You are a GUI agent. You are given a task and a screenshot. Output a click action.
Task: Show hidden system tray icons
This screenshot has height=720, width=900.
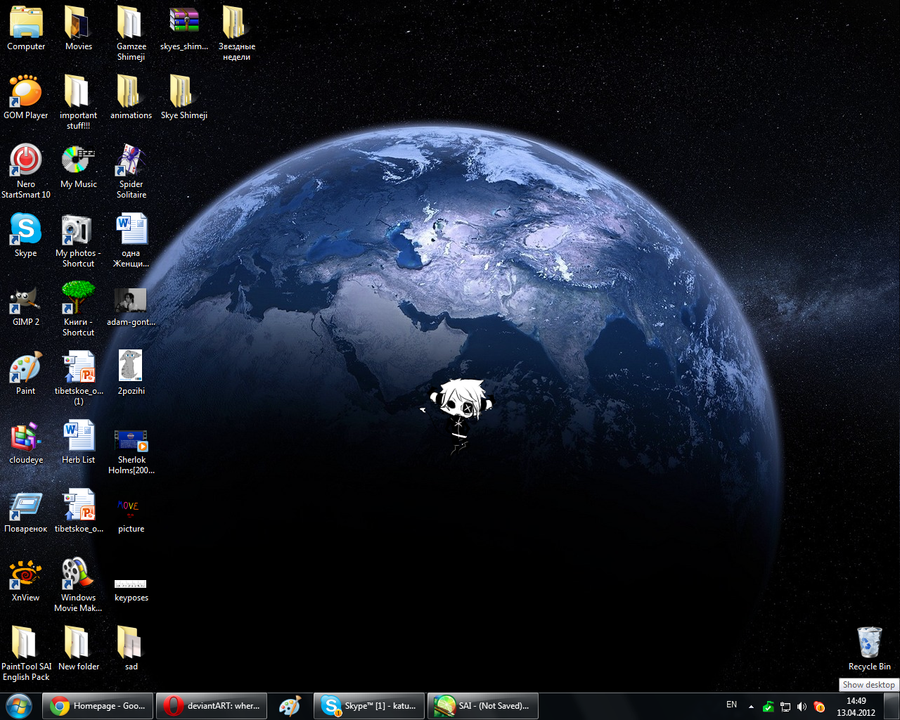pos(751,706)
